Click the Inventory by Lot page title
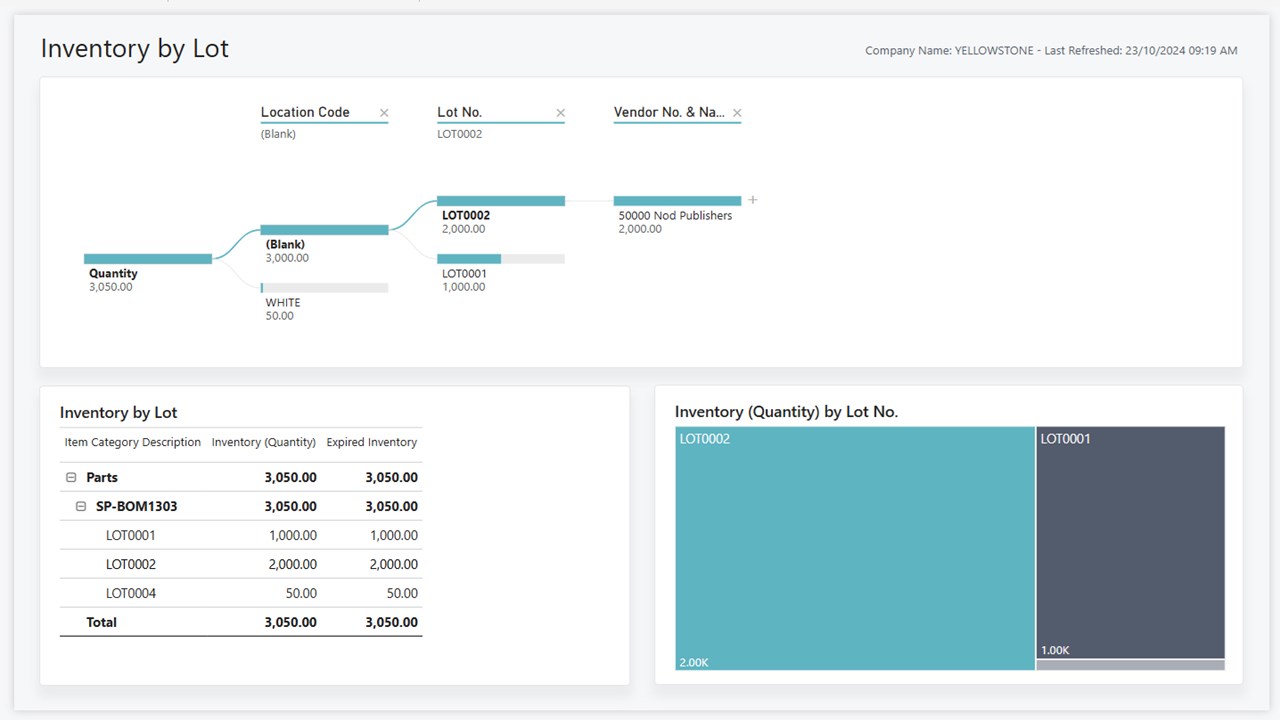 [135, 49]
